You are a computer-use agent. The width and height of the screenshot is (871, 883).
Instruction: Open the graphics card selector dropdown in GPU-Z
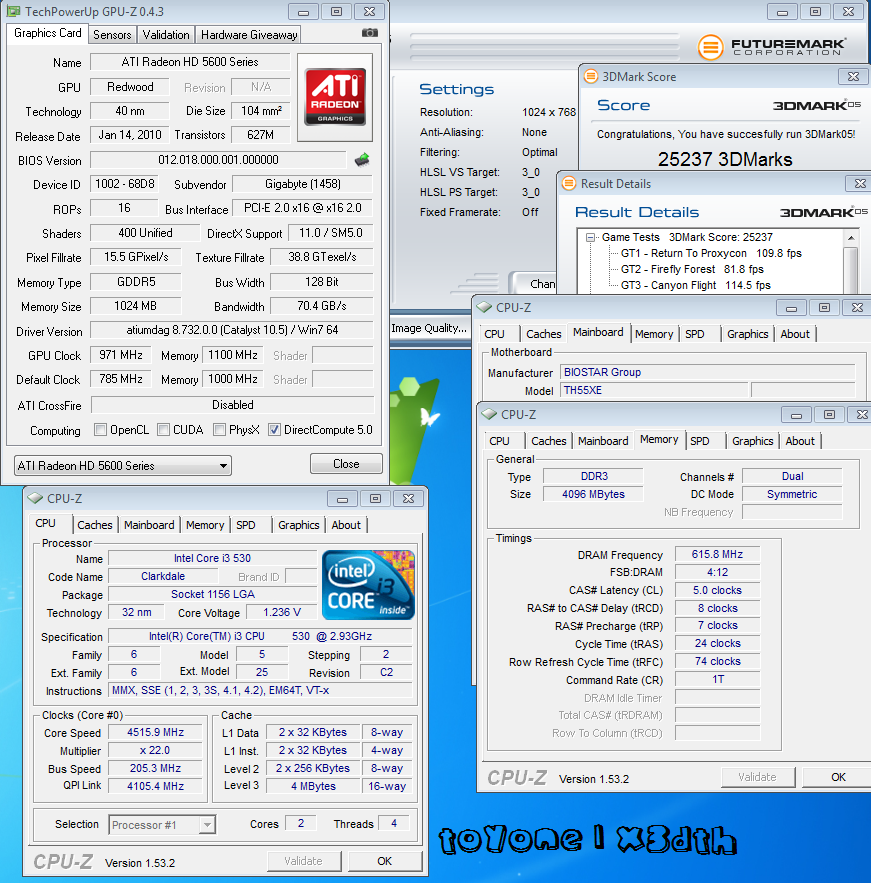click(x=123, y=466)
